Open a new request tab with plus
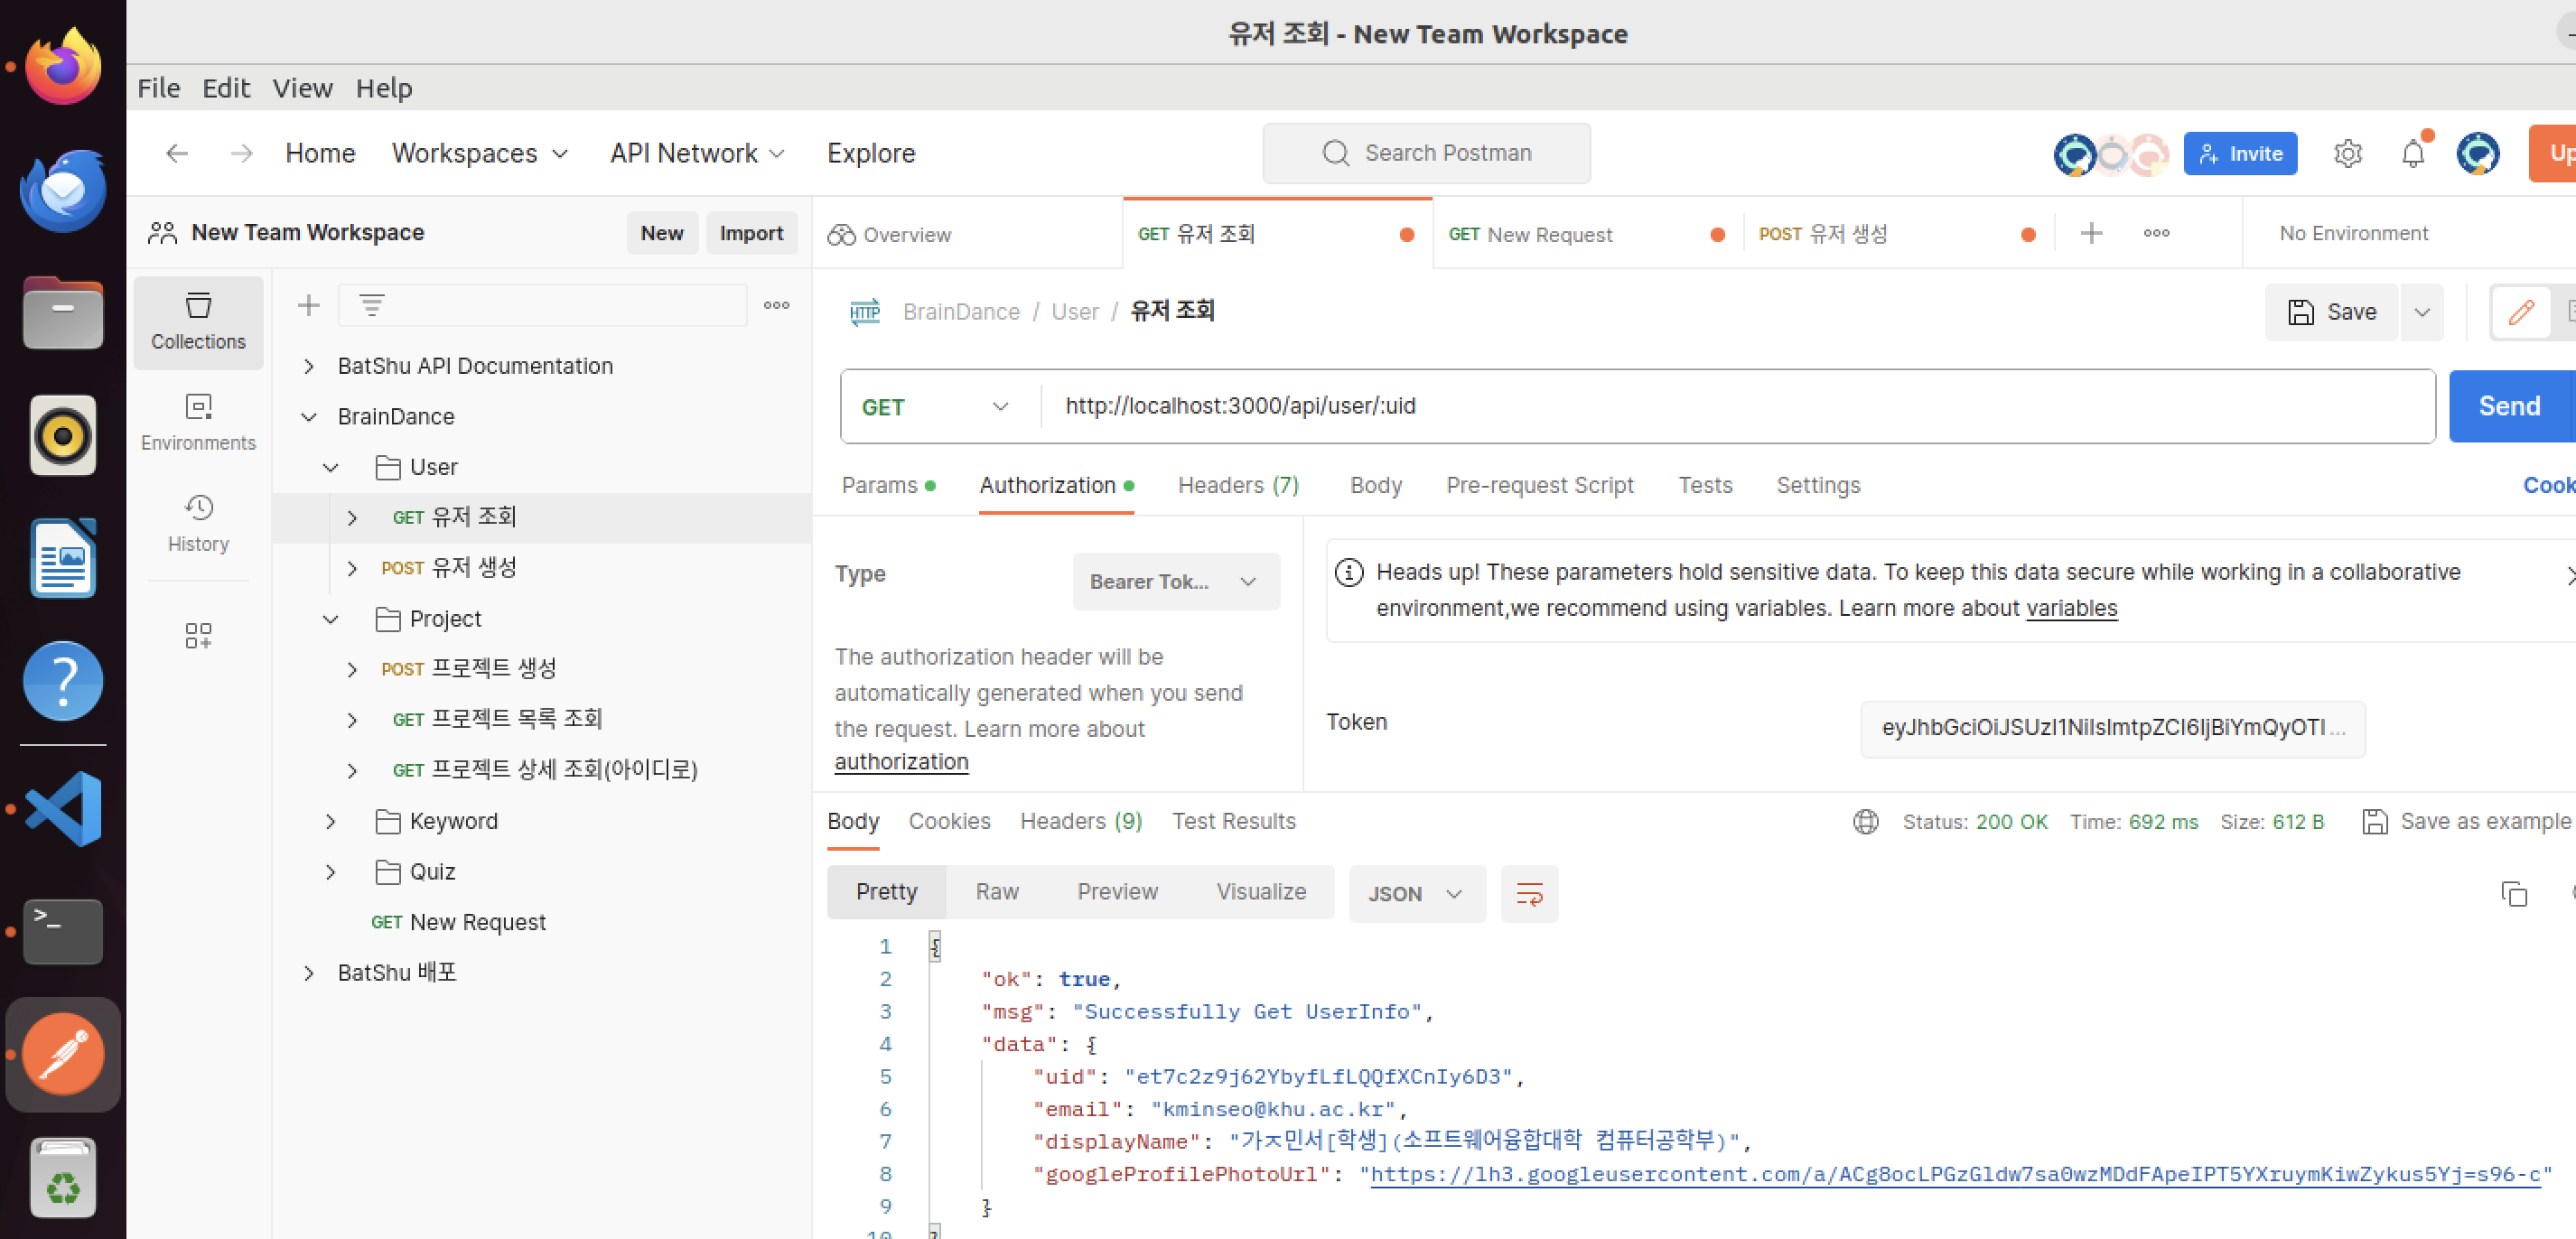The height and width of the screenshot is (1239, 2576). (2091, 234)
